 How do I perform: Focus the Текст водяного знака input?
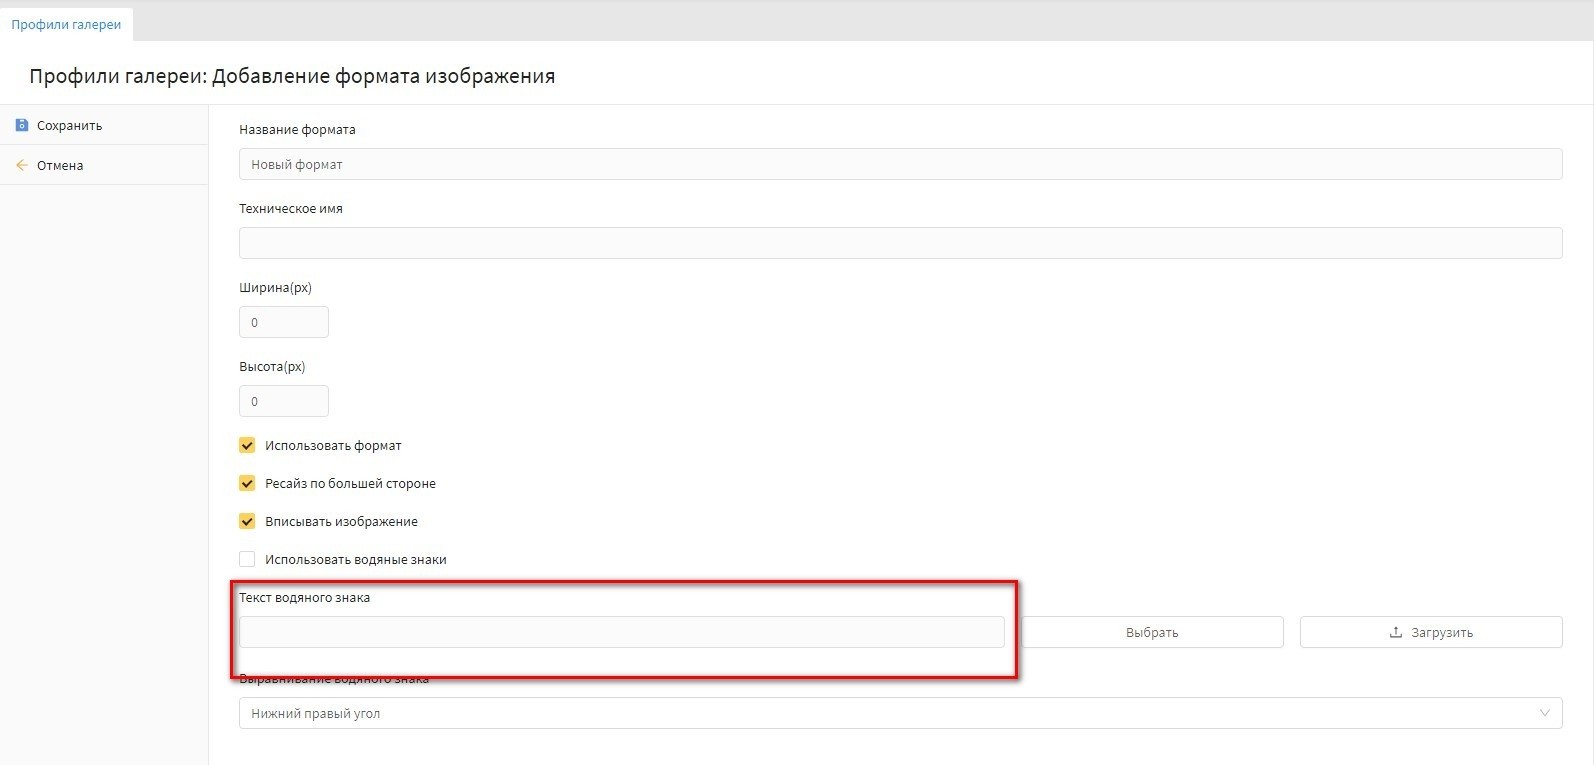tap(621, 632)
